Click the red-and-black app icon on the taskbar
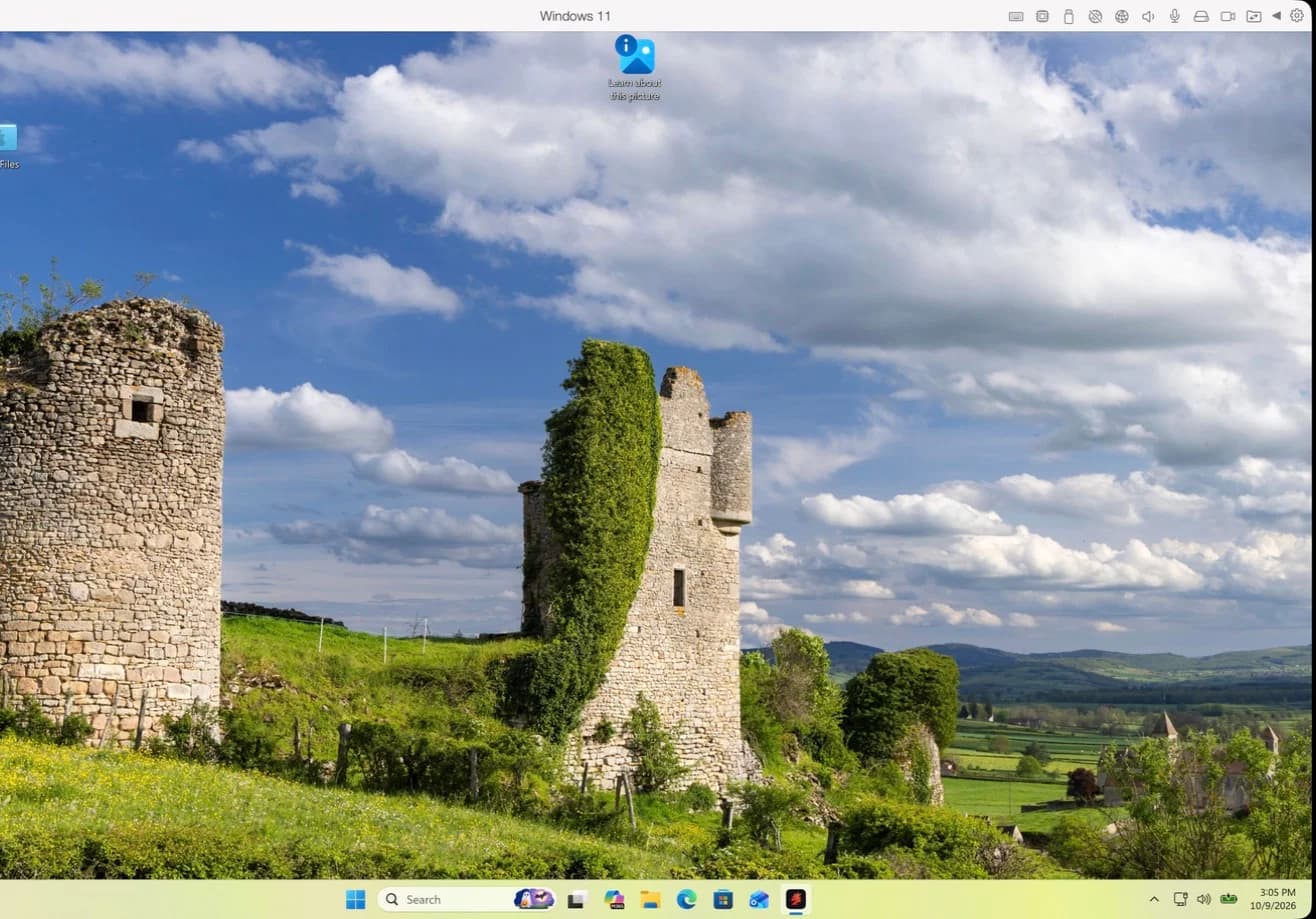 pos(795,899)
